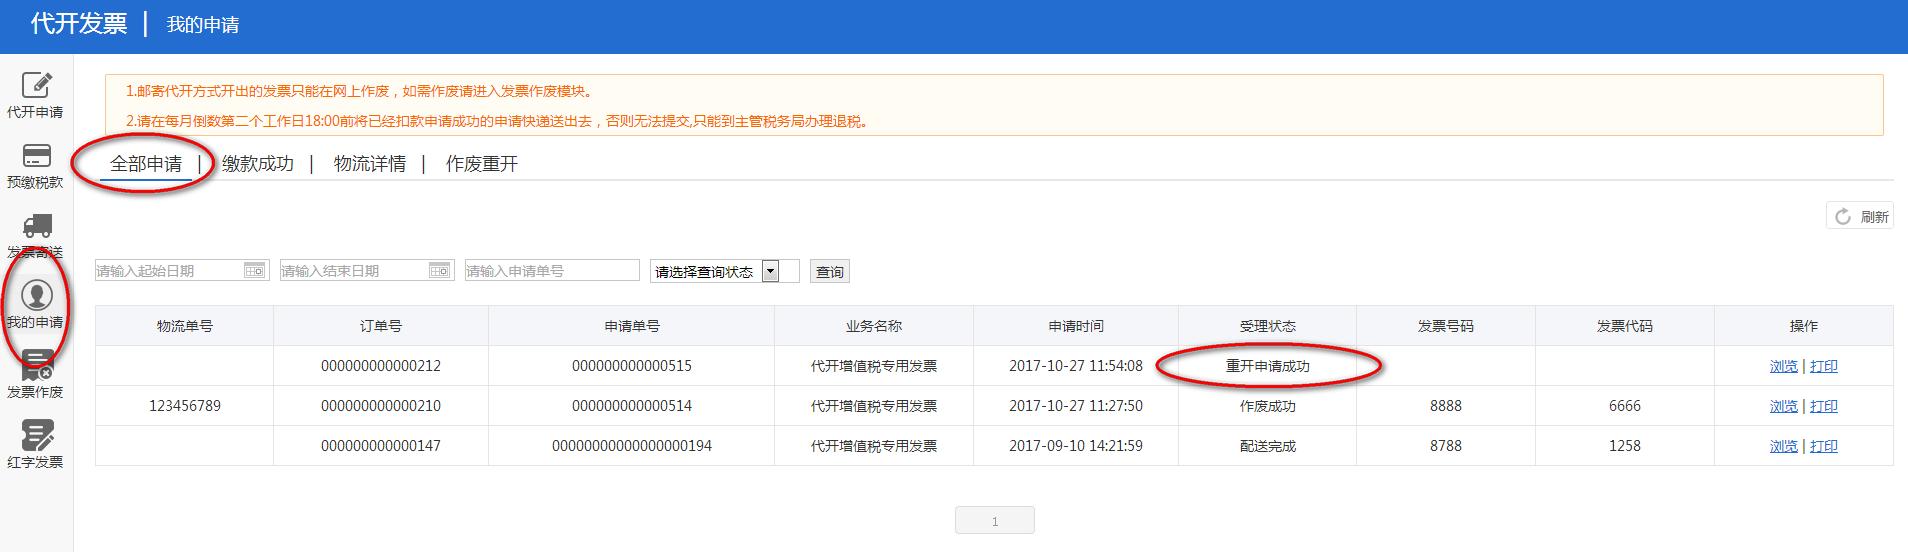Switch to the 物流详情 tab
The image size is (1908, 552).
coord(370,164)
